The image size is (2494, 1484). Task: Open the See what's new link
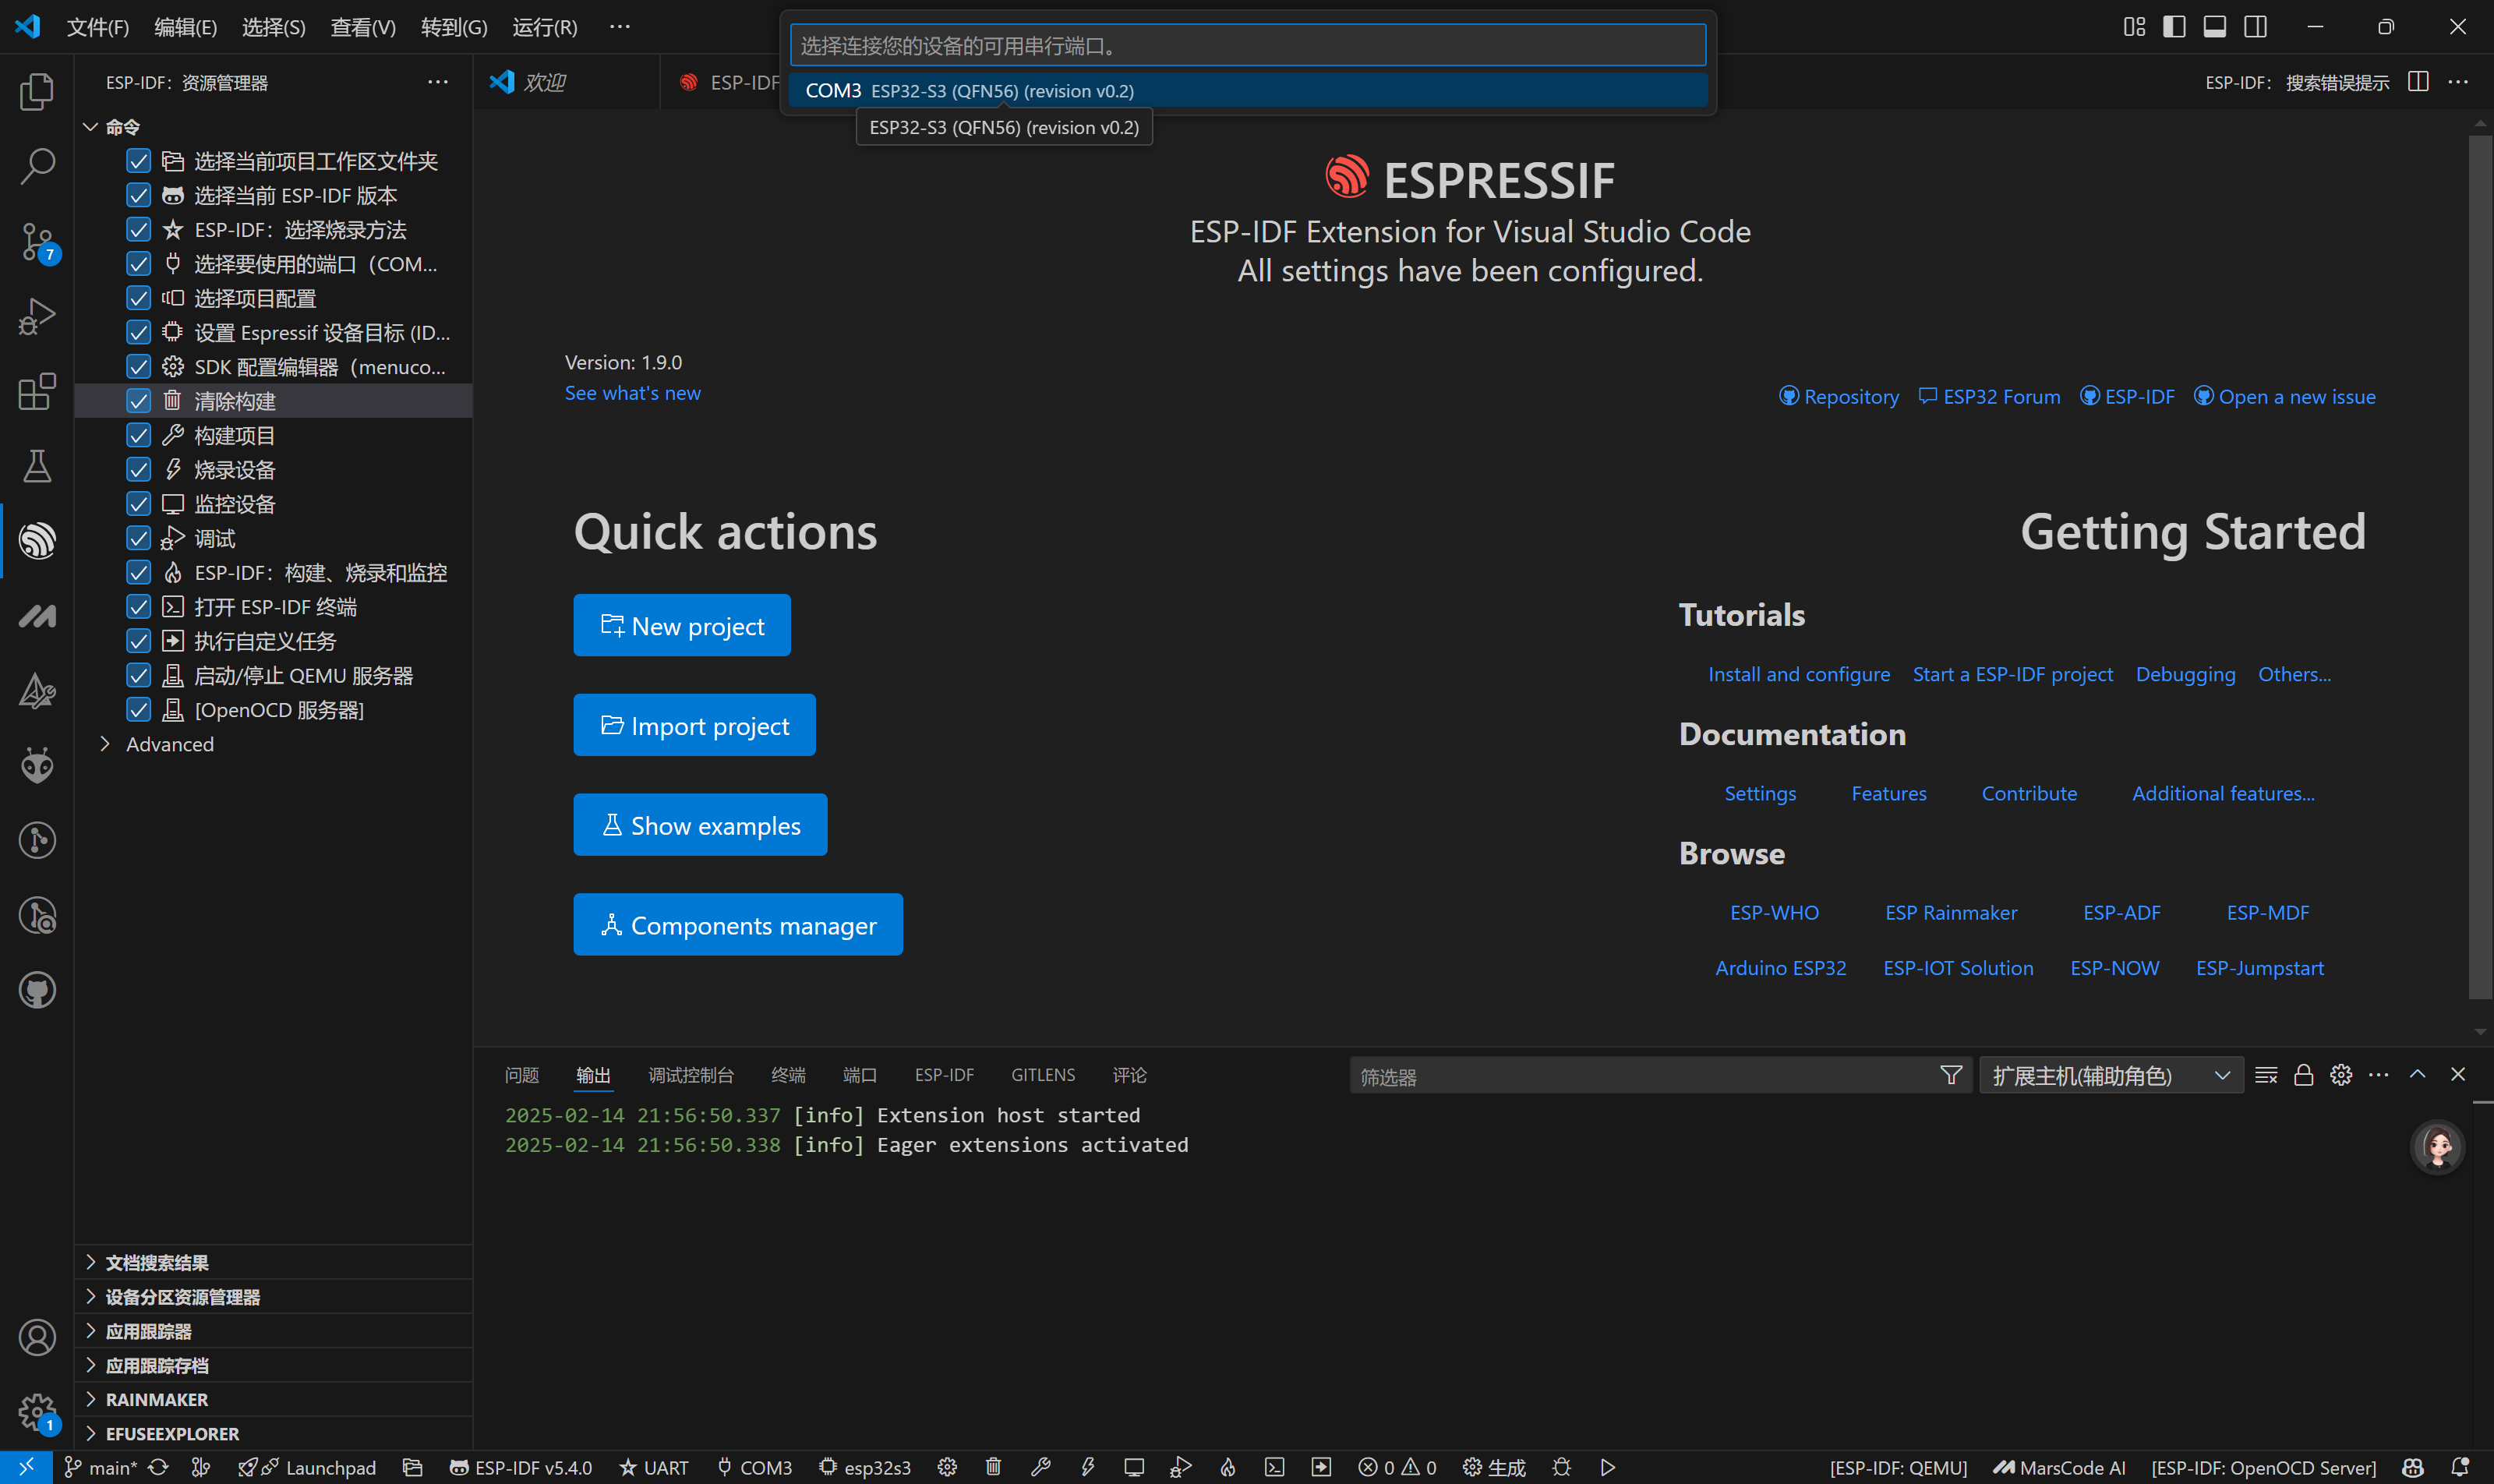632,393
